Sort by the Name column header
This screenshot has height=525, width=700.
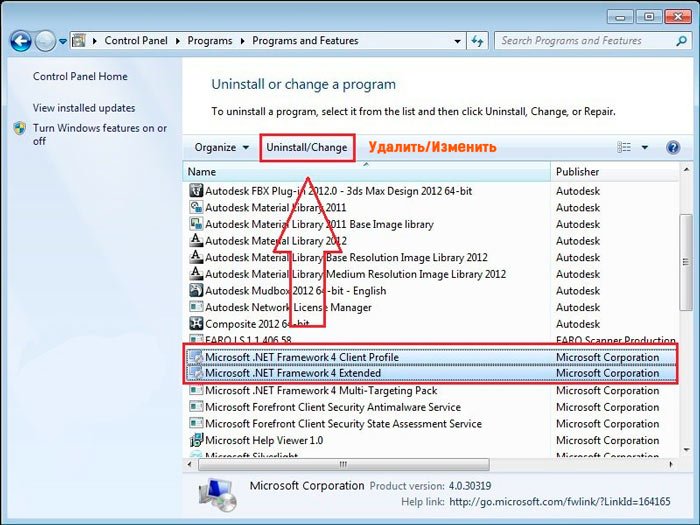coord(367,172)
